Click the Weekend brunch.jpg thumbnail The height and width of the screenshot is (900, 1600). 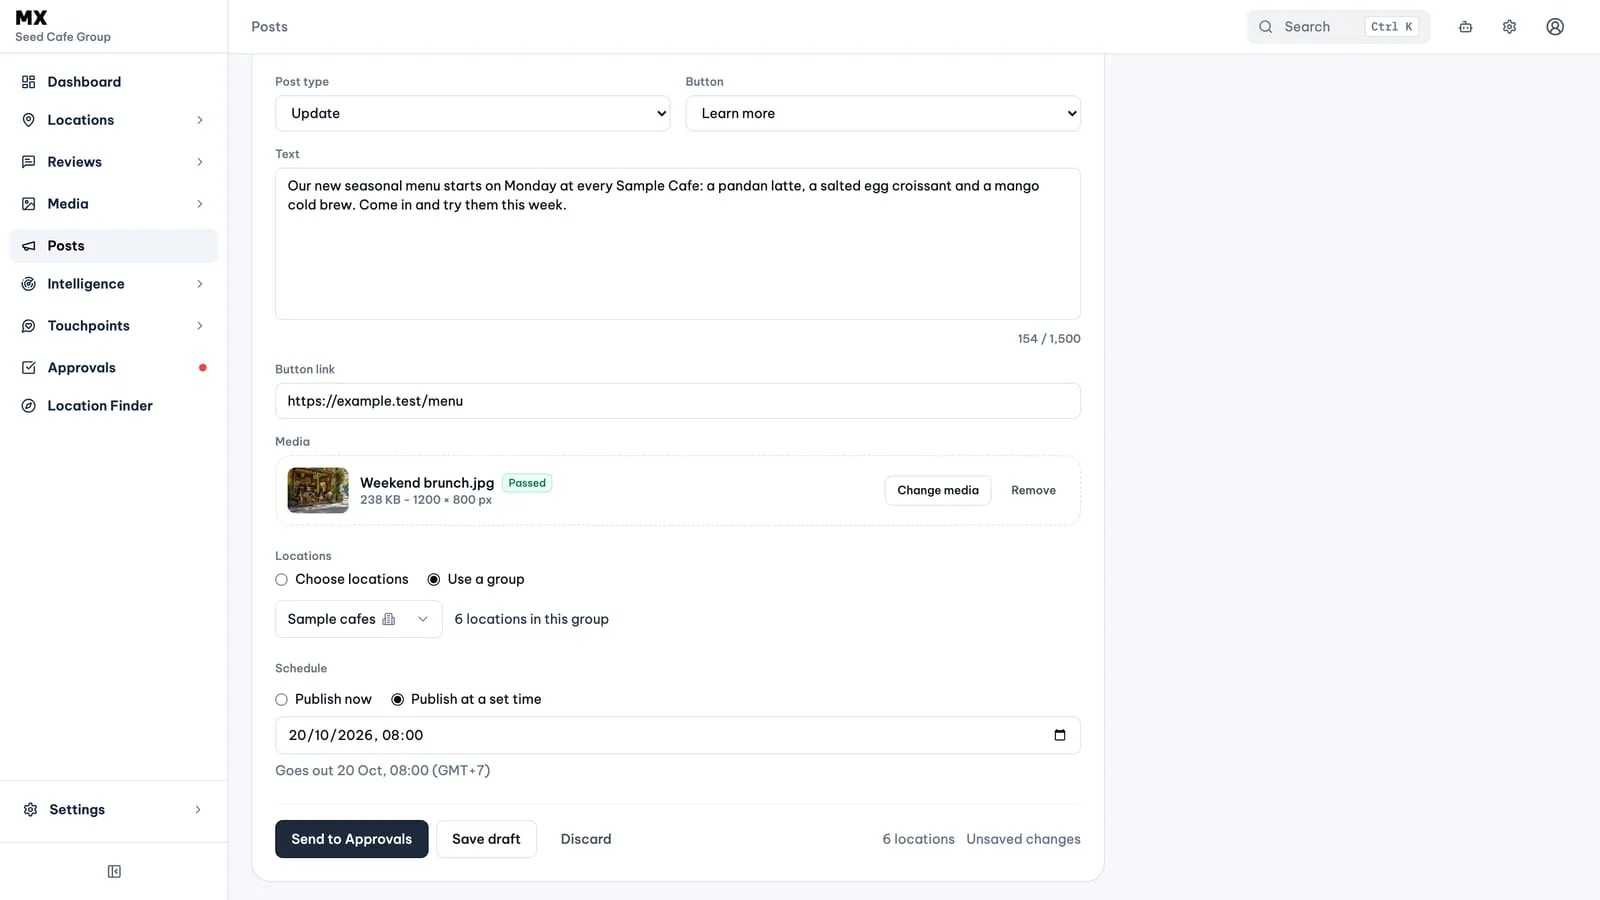click(x=318, y=490)
